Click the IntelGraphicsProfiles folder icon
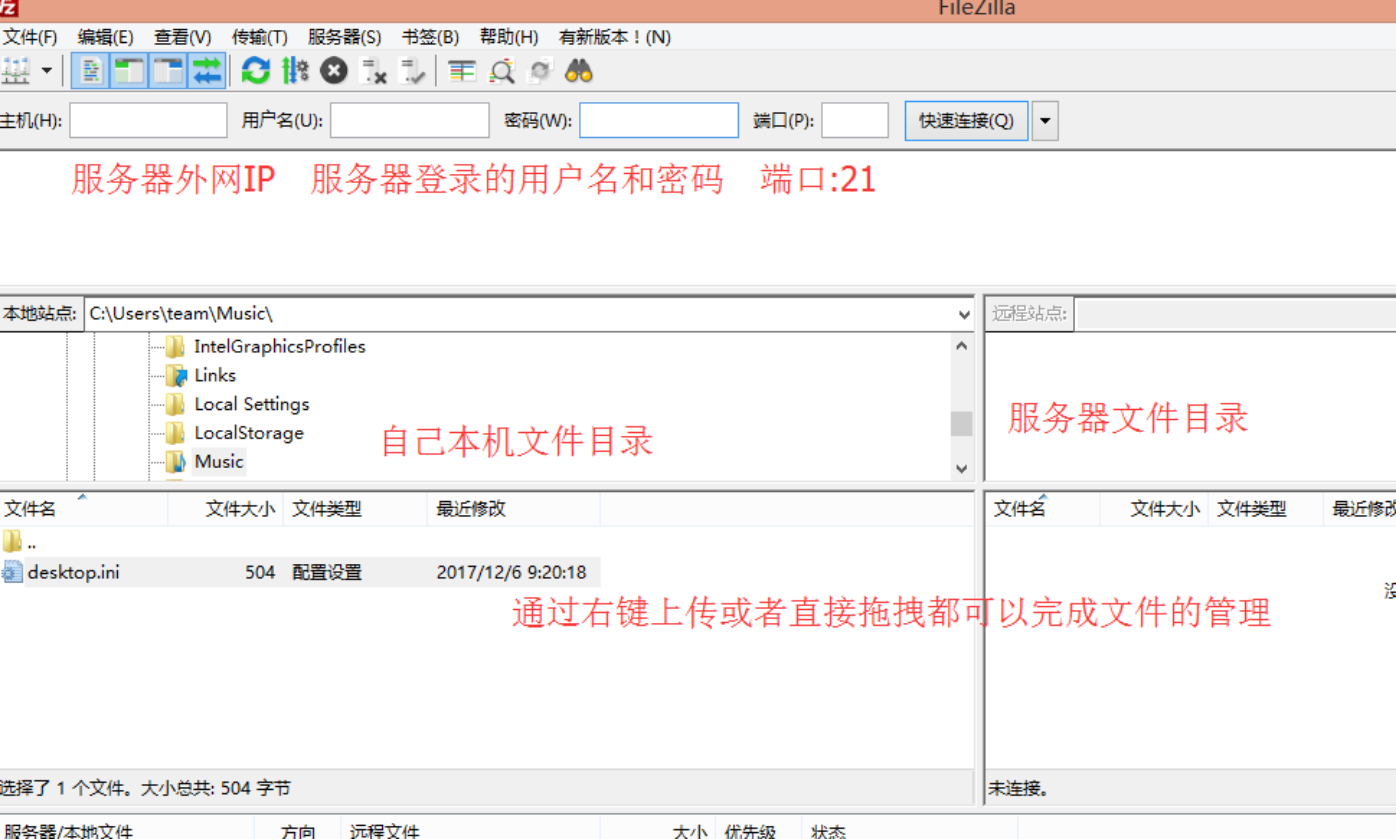This screenshot has width=1396, height=839. pos(176,347)
